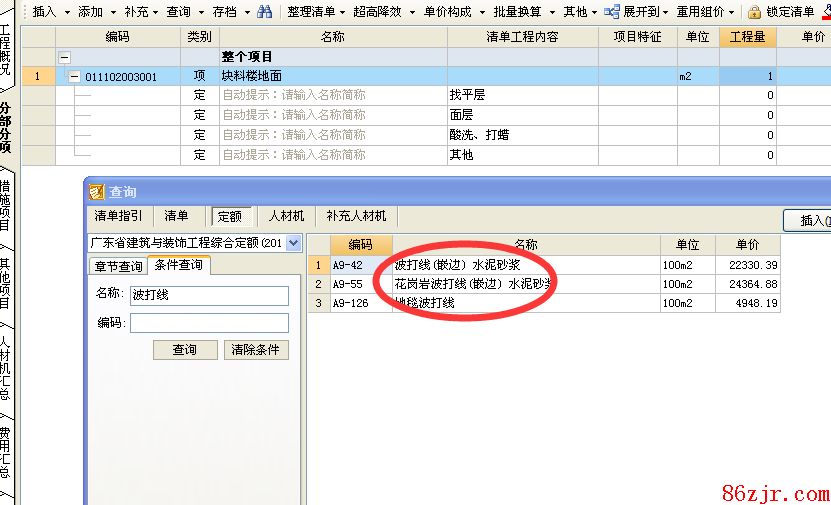Screen dimensions: 831x505
Task: Switch to the 清单指引 tab
Action: click(x=118, y=216)
